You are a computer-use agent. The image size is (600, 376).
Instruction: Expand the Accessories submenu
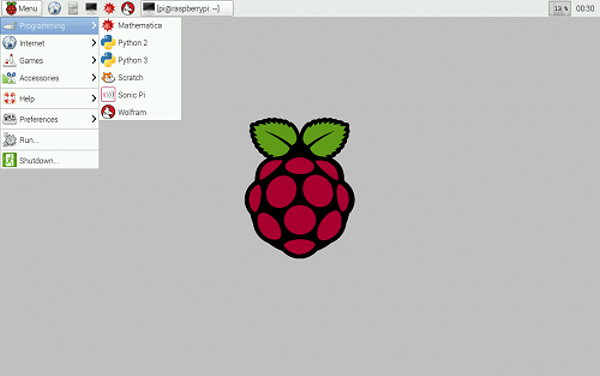click(49, 78)
